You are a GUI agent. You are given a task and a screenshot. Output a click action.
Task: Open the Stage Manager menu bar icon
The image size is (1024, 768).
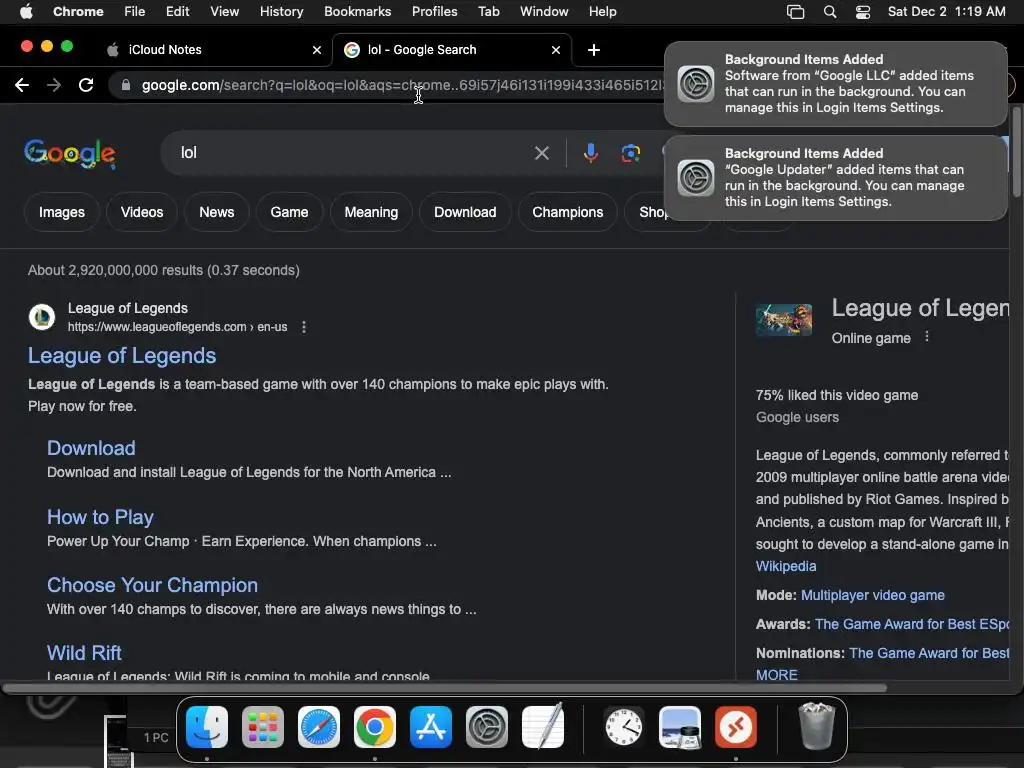(x=795, y=12)
